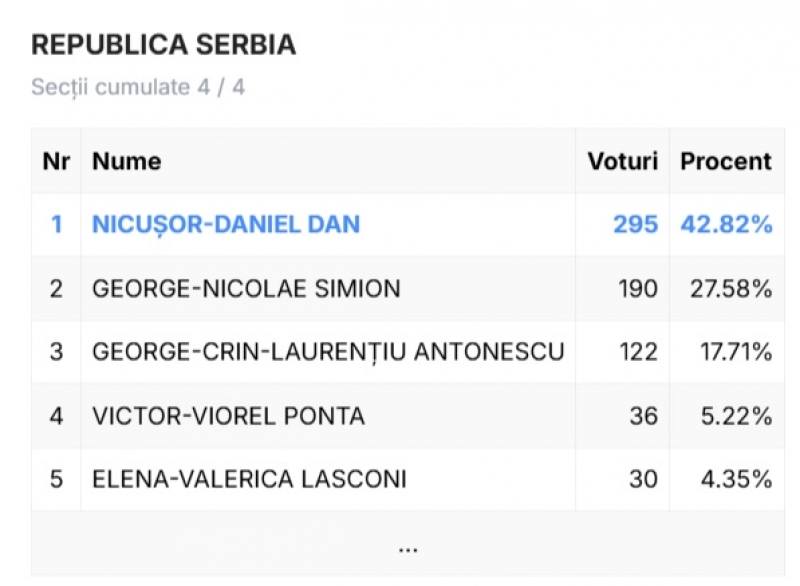
Task: Click the 295 votes value
Action: coord(635,224)
